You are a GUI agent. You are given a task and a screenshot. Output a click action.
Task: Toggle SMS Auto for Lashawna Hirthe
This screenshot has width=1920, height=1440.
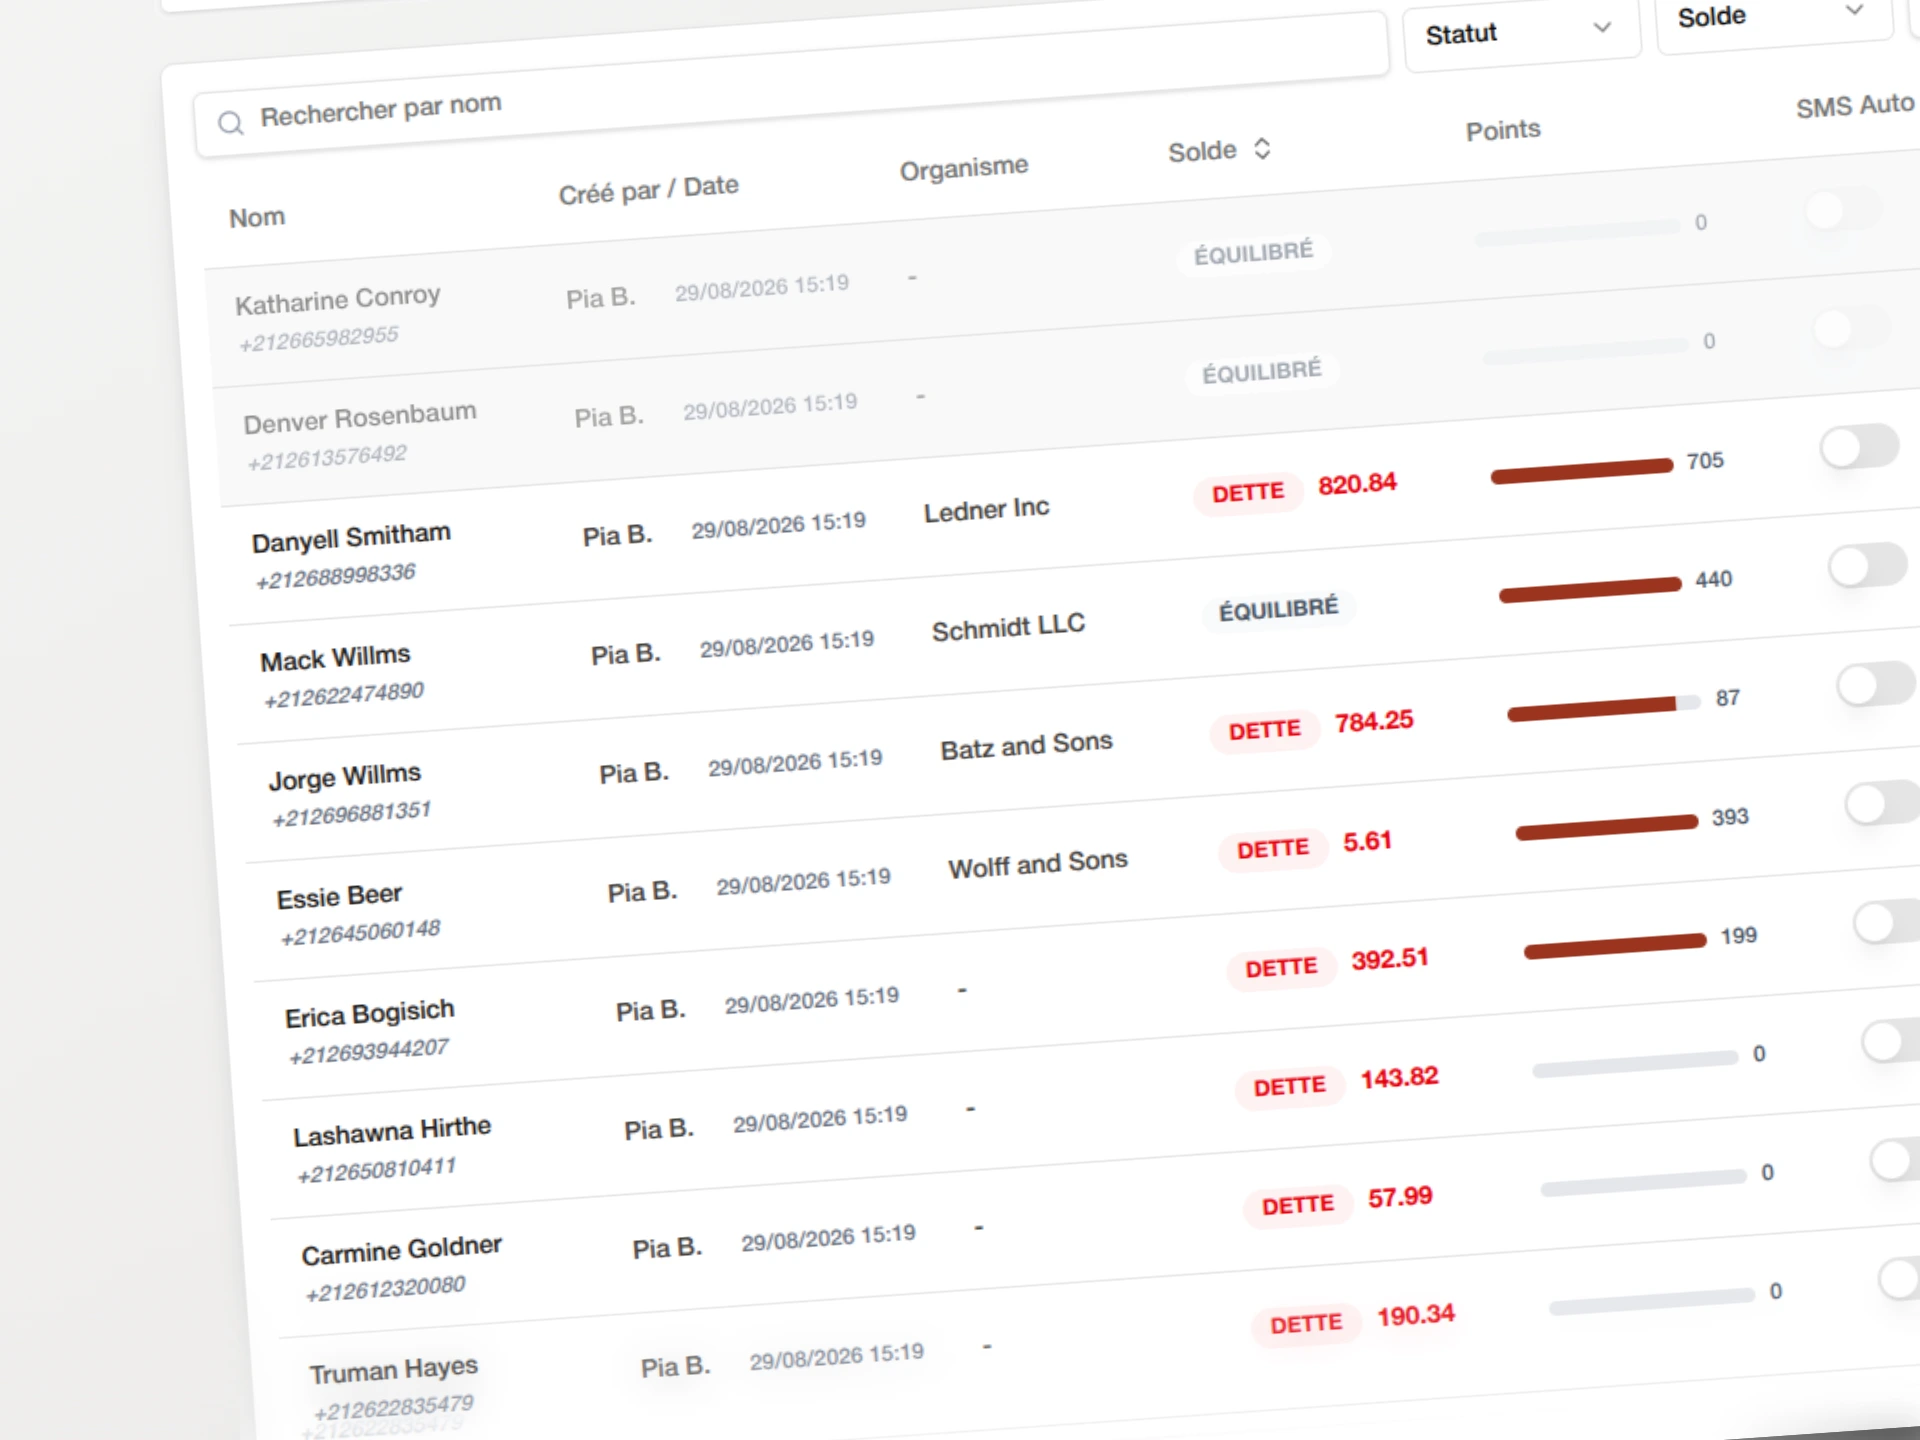[1892, 1040]
